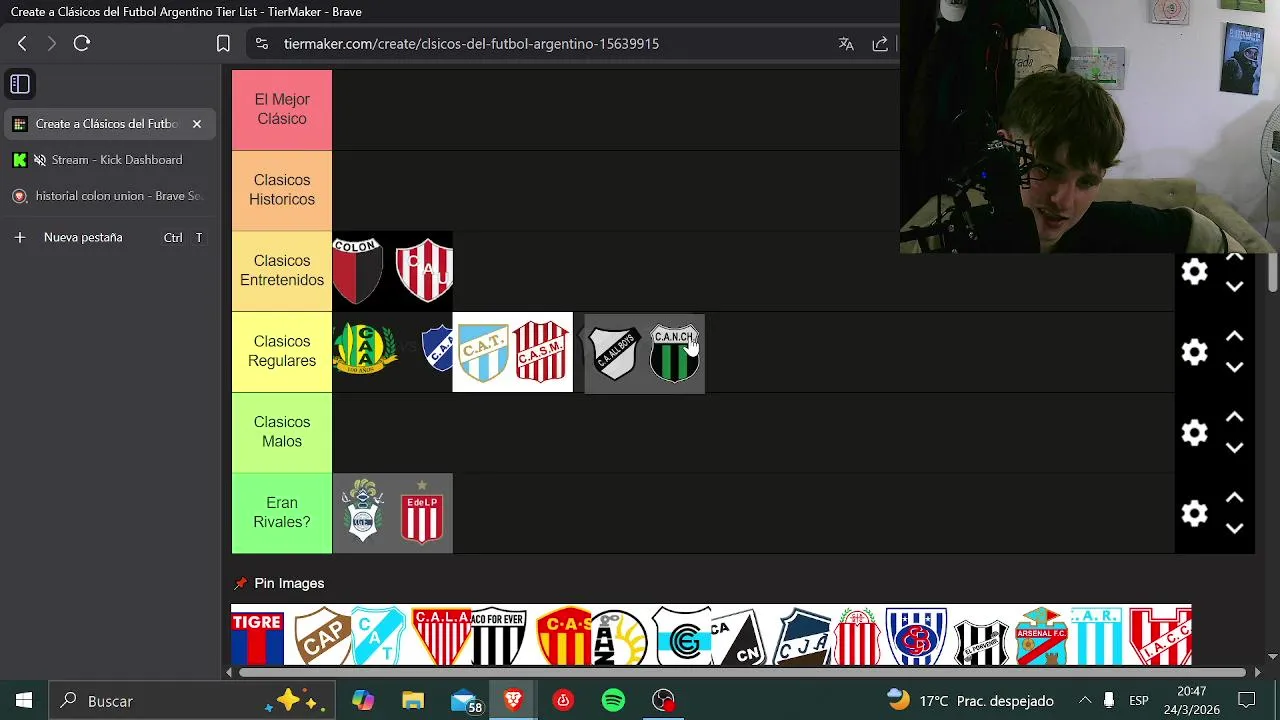Select the yellow-red C.A.S. crest

pos(564,636)
